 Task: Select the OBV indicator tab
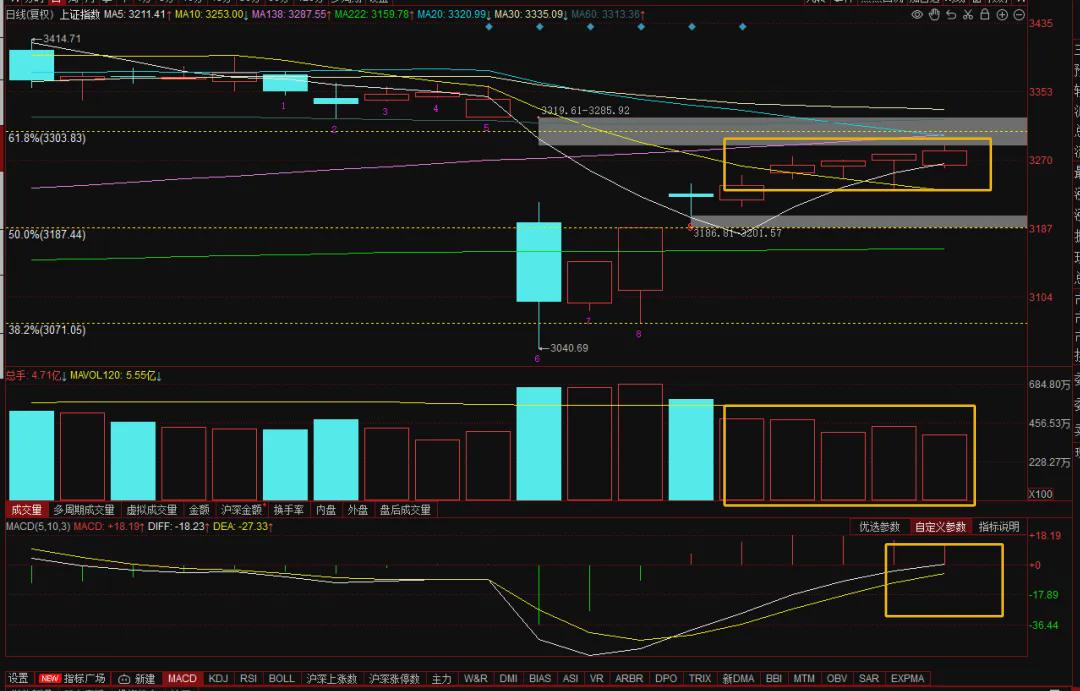point(836,679)
